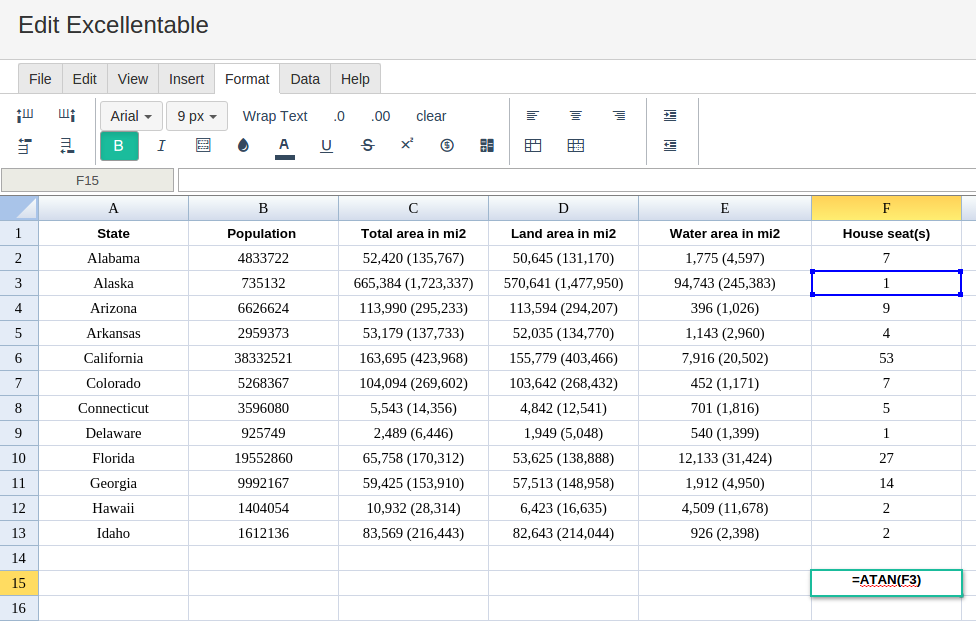Click the font text color icon
The width and height of the screenshot is (976, 621).
[285, 146]
